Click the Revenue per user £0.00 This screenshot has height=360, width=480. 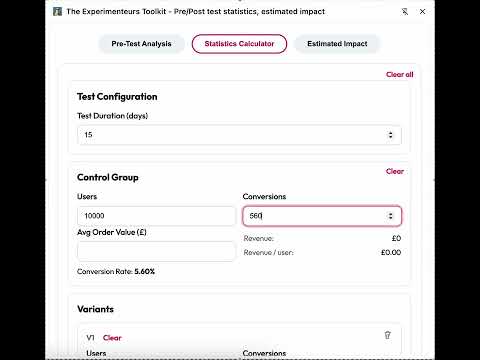[x=391, y=252]
